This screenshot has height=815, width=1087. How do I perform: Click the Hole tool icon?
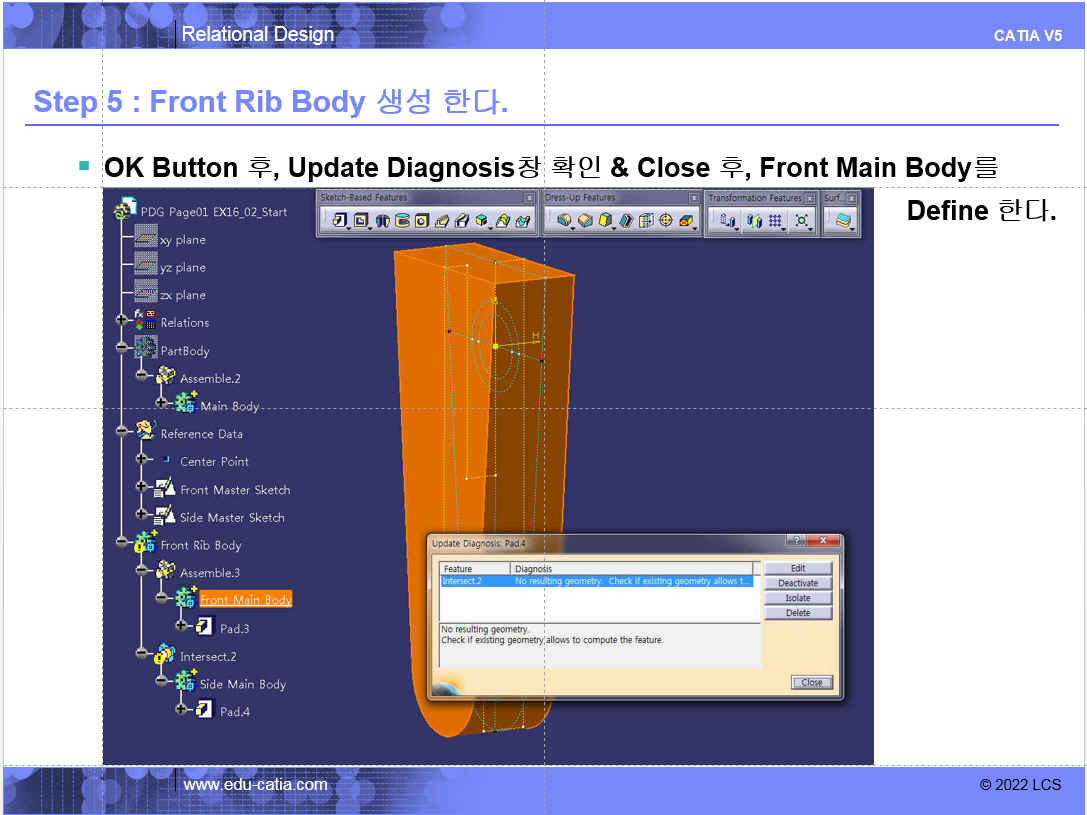point(422,220)
